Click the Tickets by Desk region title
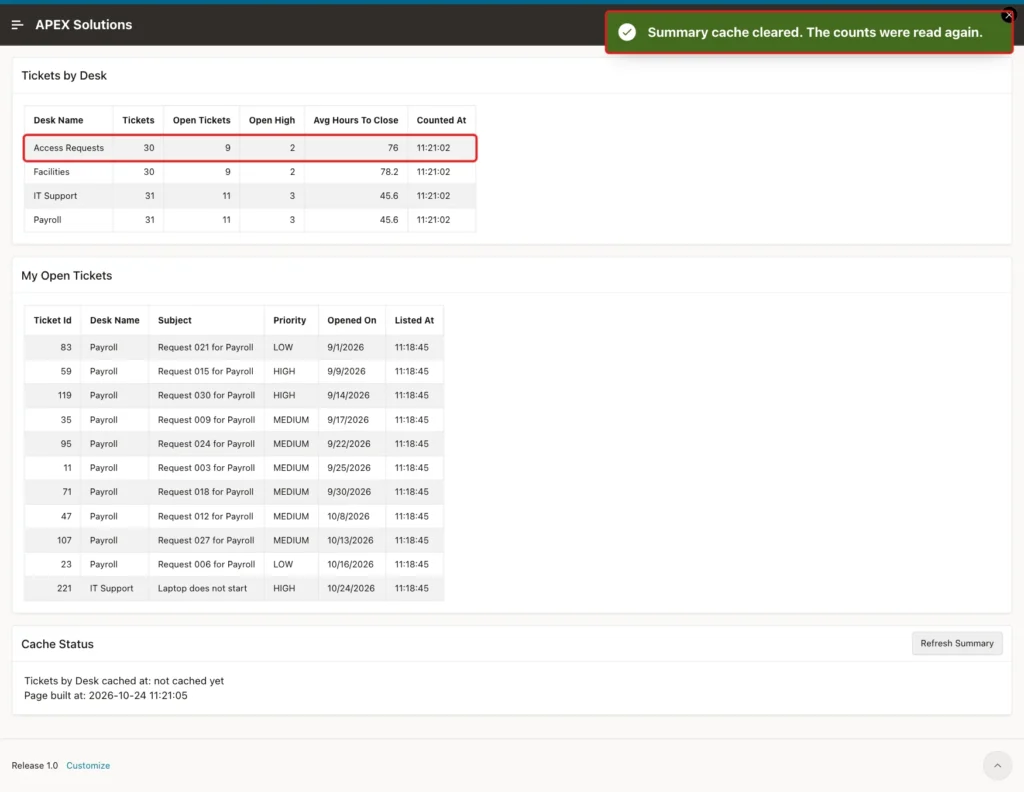The height and width of the screenshot is (792, 1024). [x=64, y=76]
